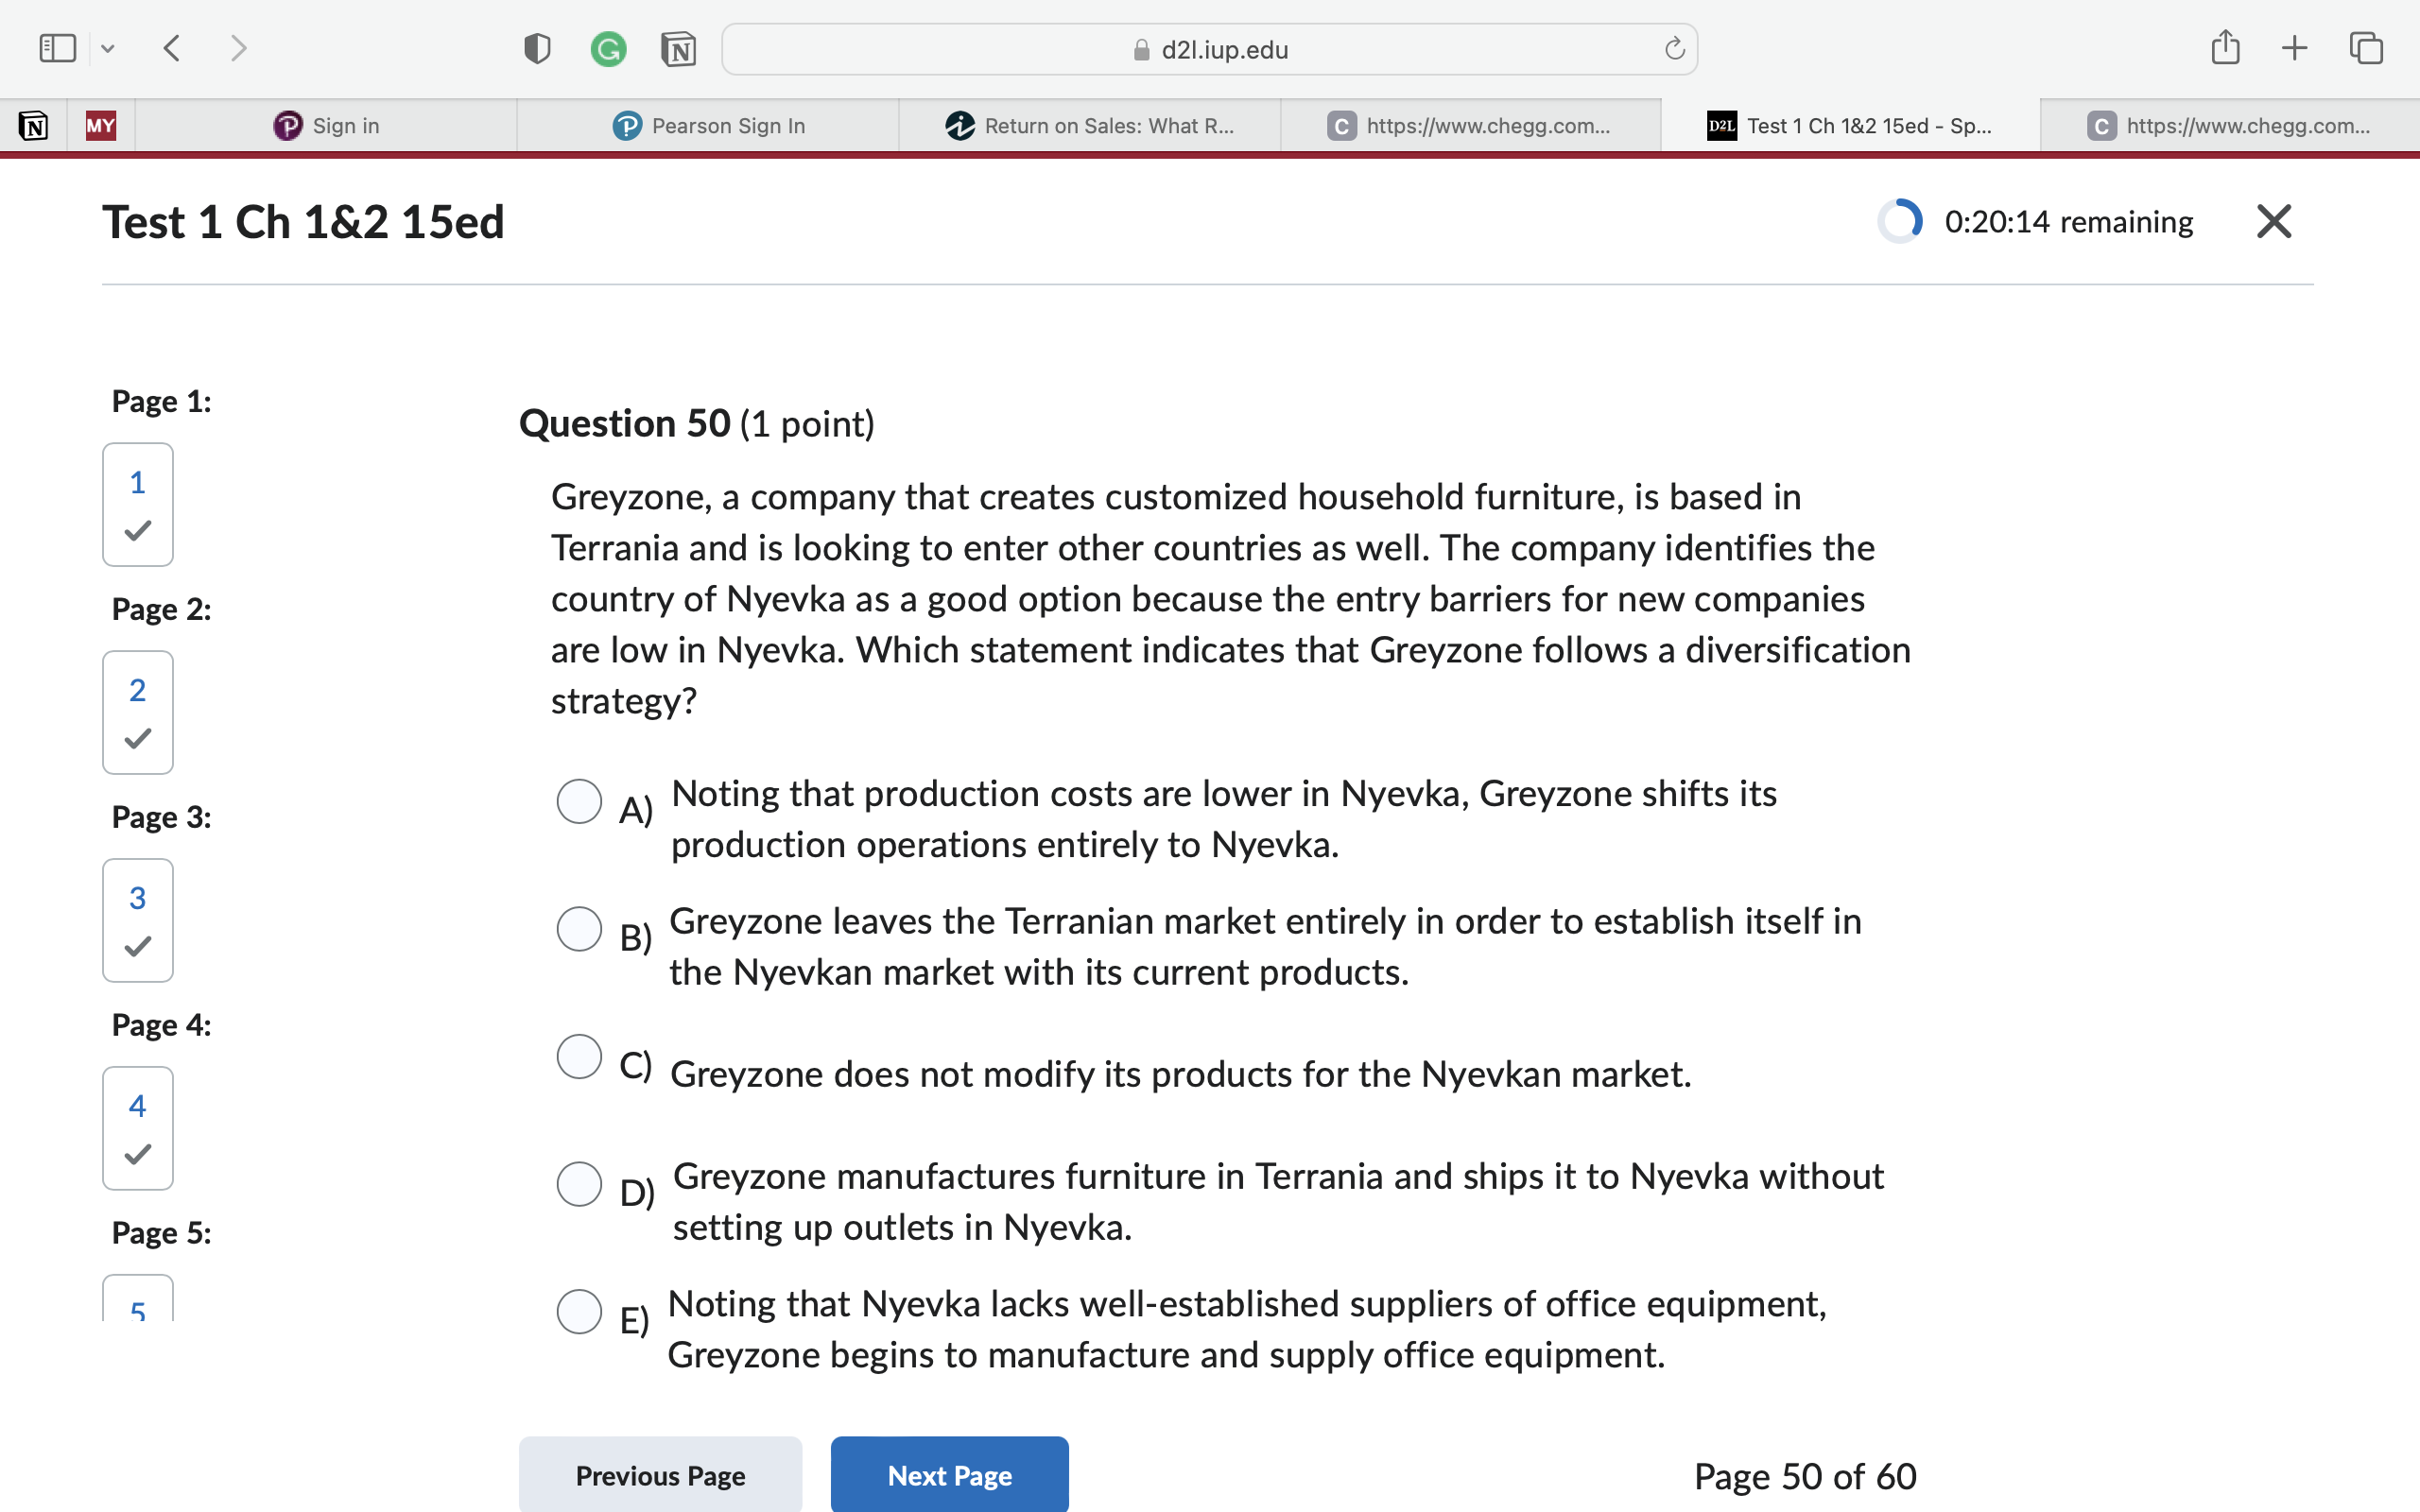Show all tabs with the tab overview icon
Viewport: 2420px width, 1512px height.
coord(2366,47)
